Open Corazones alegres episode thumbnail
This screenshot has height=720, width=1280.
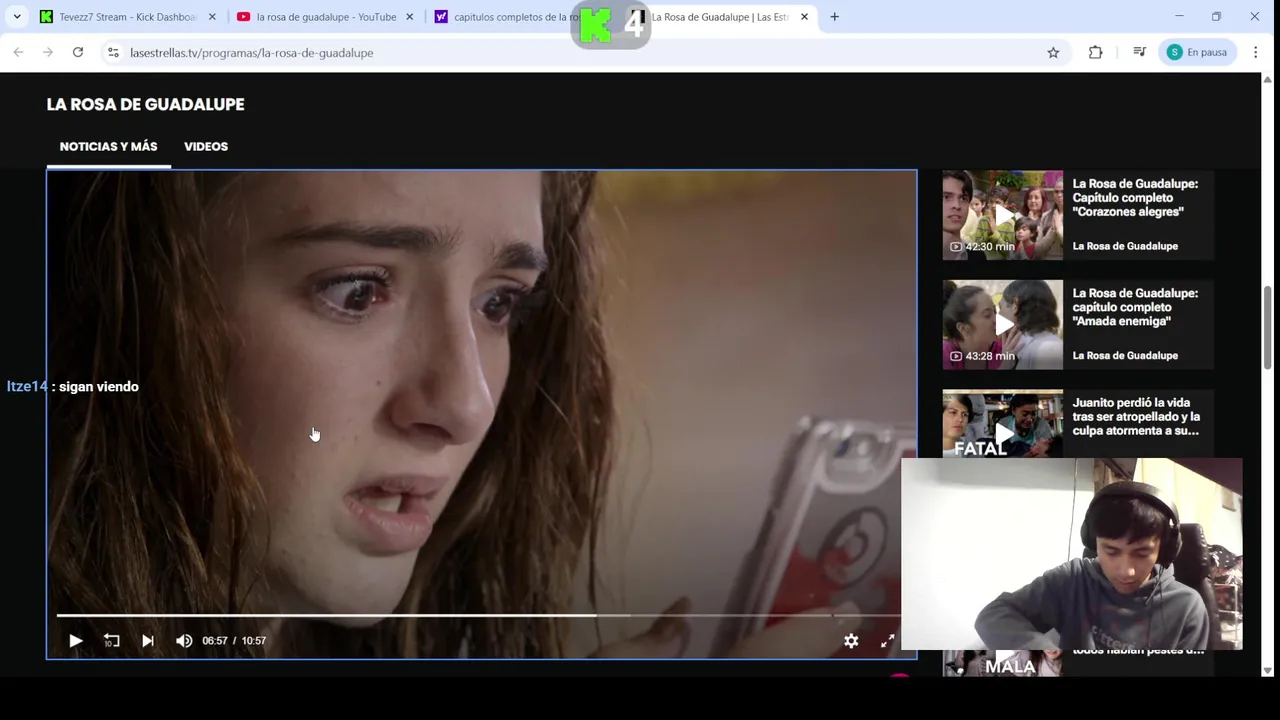tap(1002, 215)
